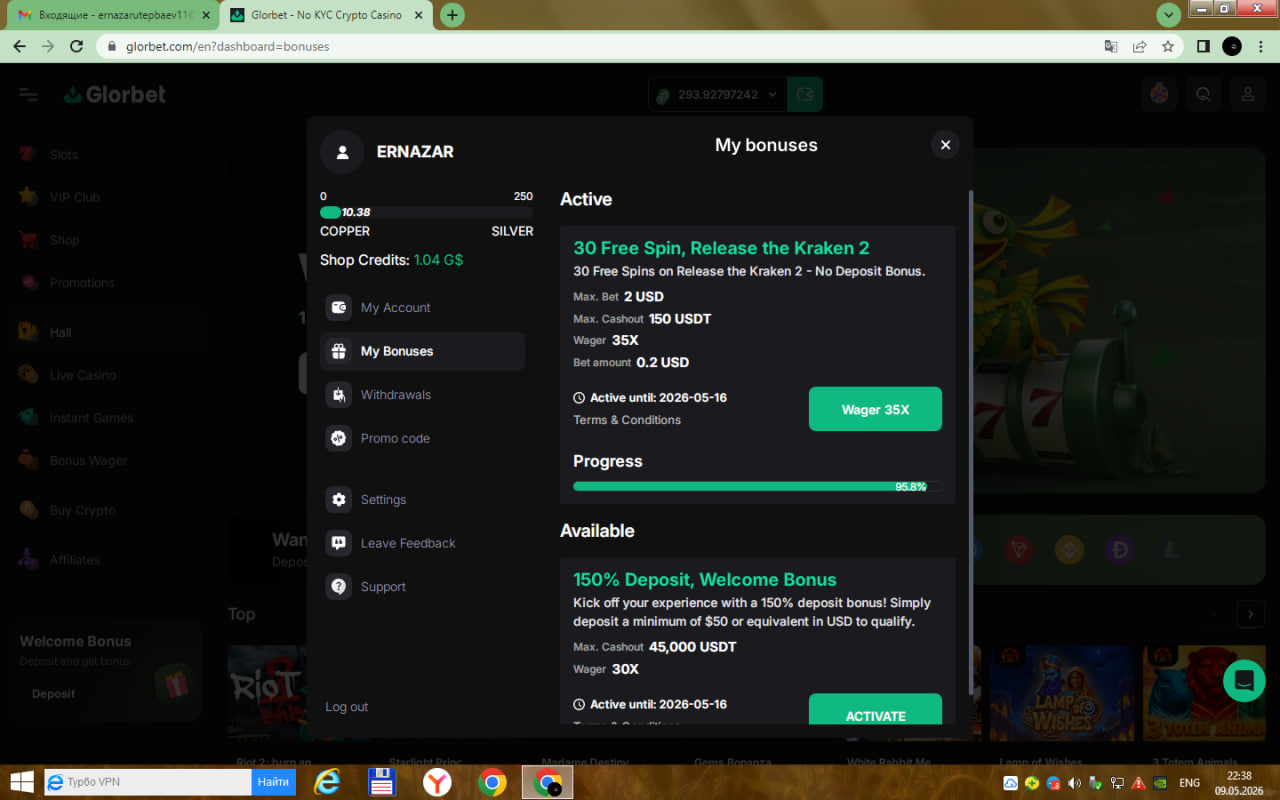Open the live chat widget bubble

1244,681
